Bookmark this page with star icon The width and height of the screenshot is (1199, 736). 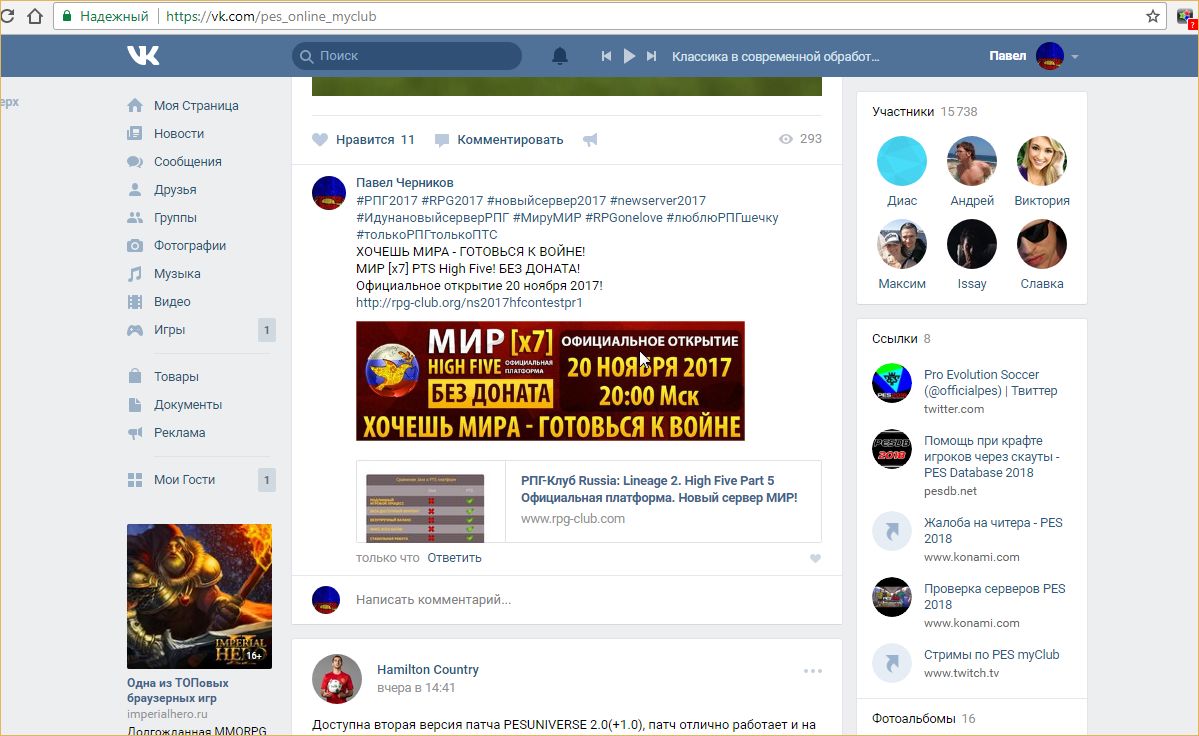click(x=1153, y=16)
